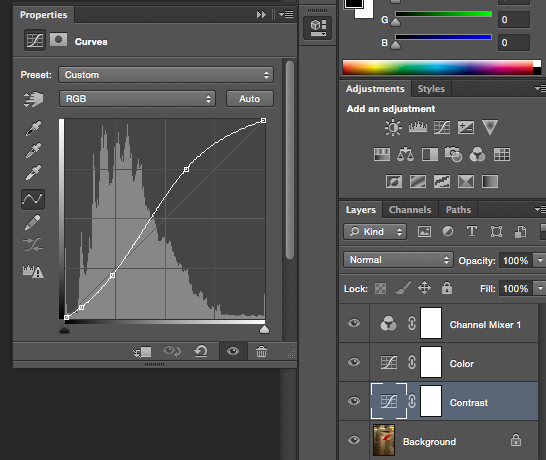The image size is (546, 460).
Task: Toggle visibility of the Contrast layer
Action: coord(354,401)
